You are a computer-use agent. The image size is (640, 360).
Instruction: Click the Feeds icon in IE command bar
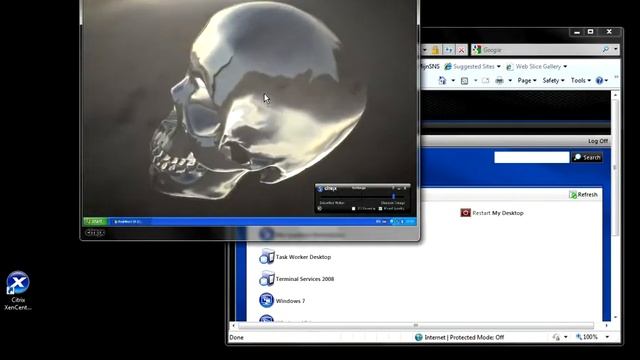pyautogui.click(x=464, y=81)
